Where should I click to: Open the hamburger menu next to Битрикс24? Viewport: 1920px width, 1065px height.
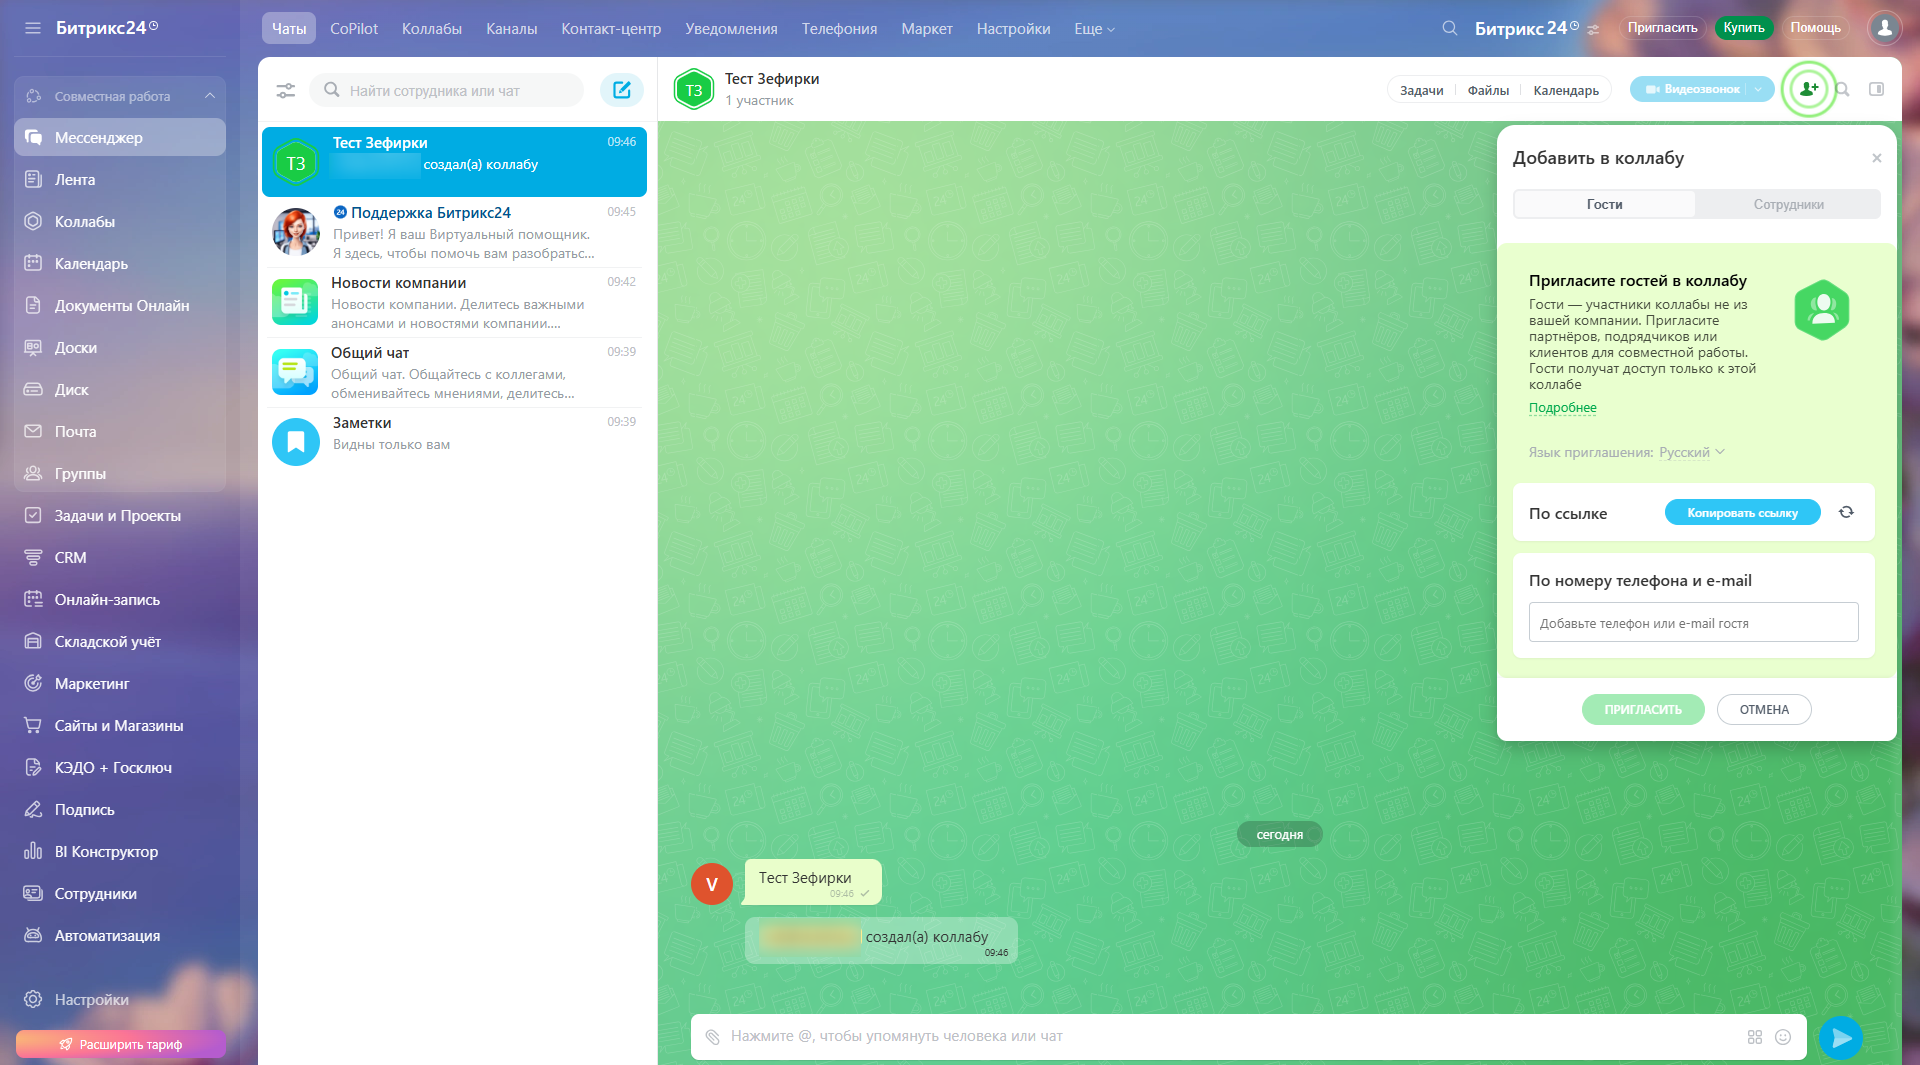(x=33, y=28)
